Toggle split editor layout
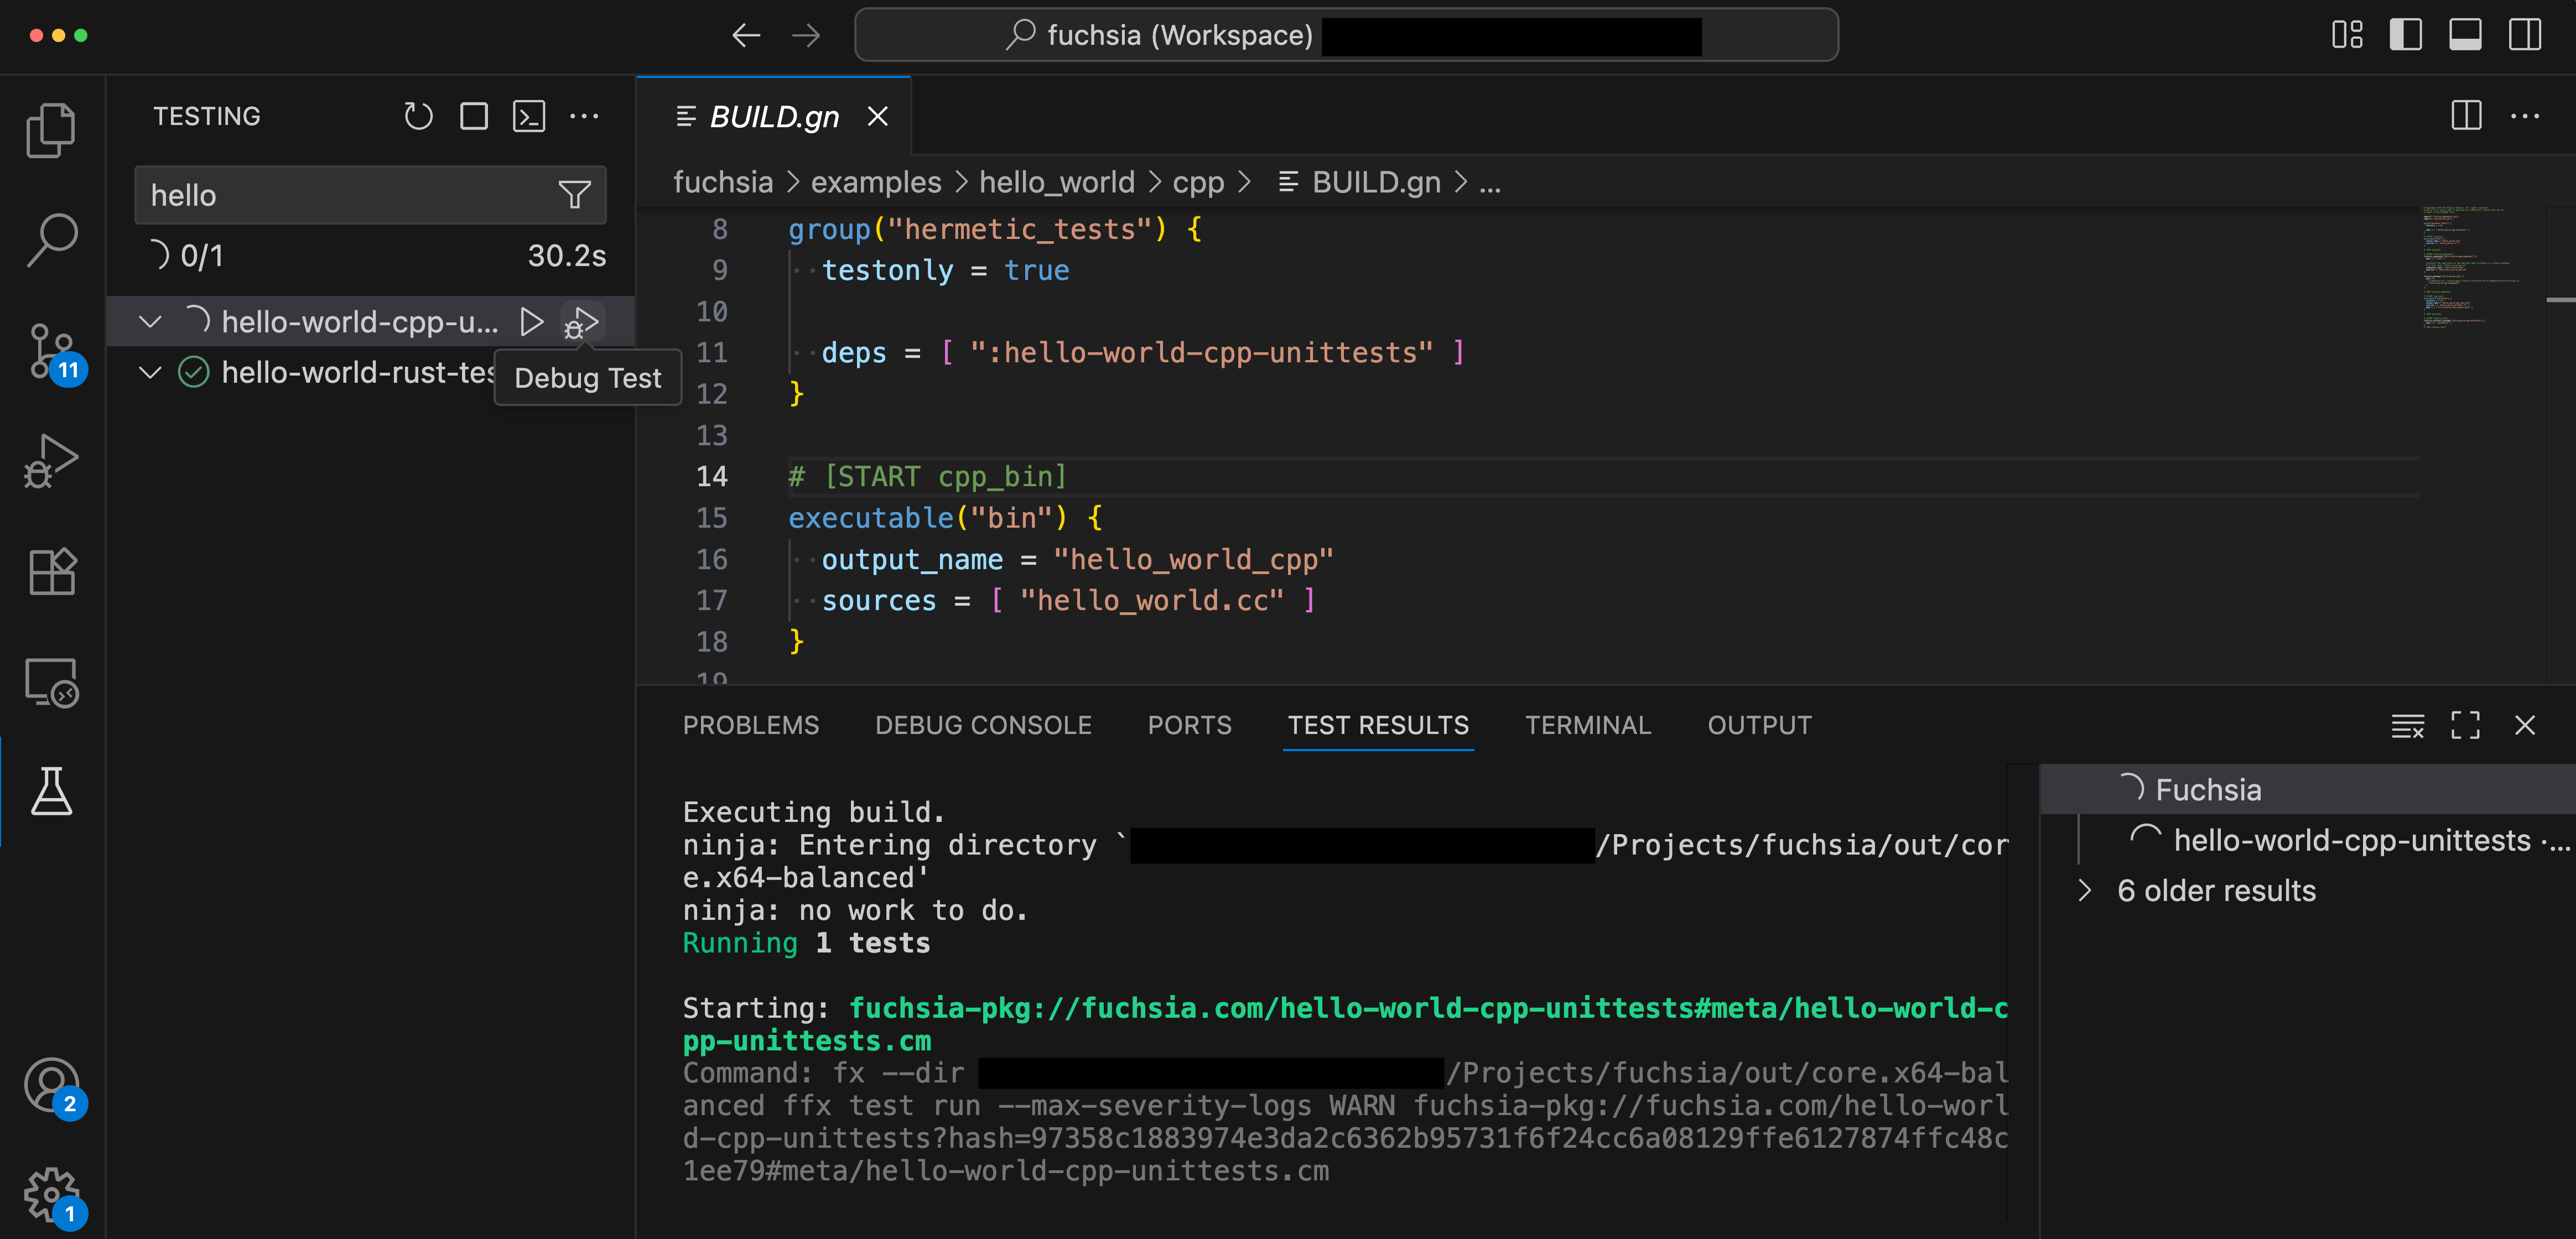 2466,115
